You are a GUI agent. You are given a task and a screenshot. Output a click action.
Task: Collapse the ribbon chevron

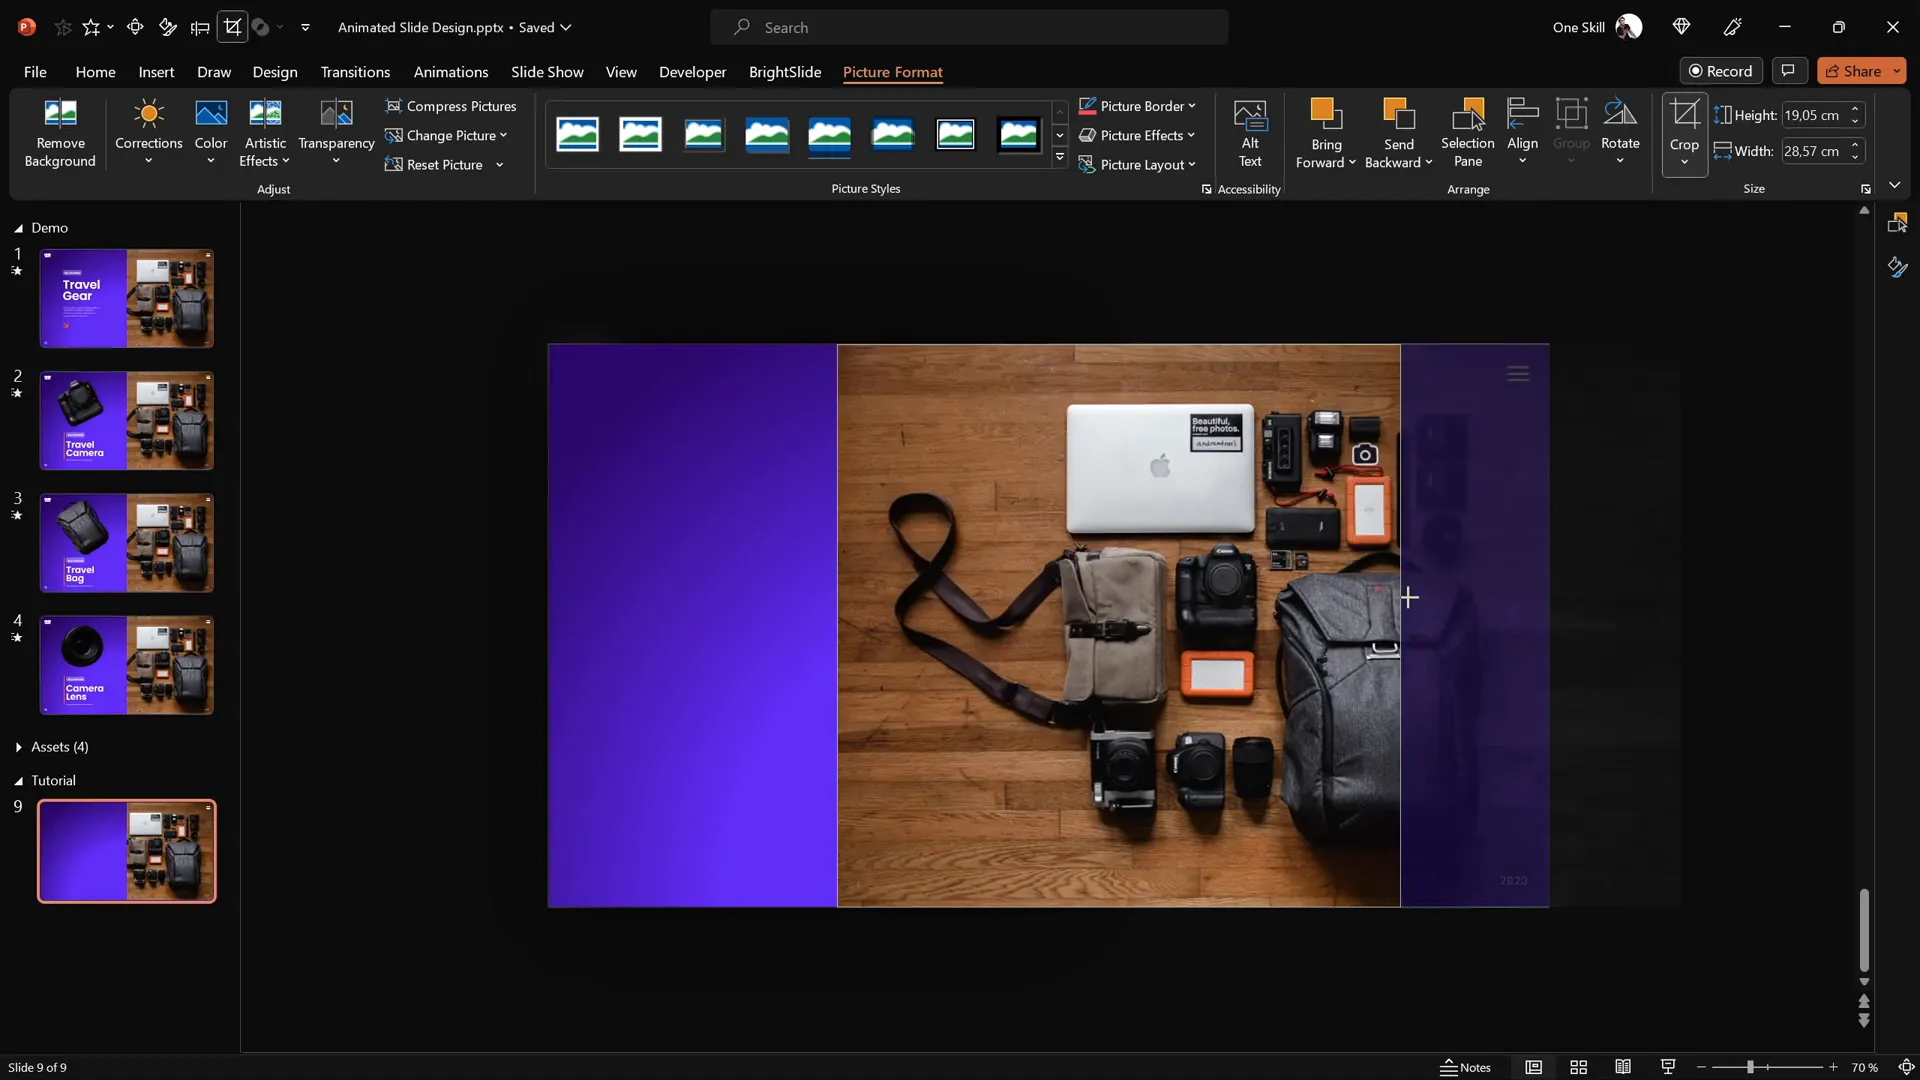pyautogui.click(x=1894, y=185)
